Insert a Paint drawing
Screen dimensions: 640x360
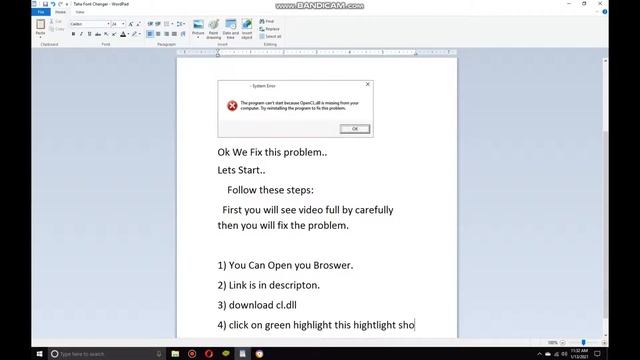pyautogui.click(x=213, y=29)
